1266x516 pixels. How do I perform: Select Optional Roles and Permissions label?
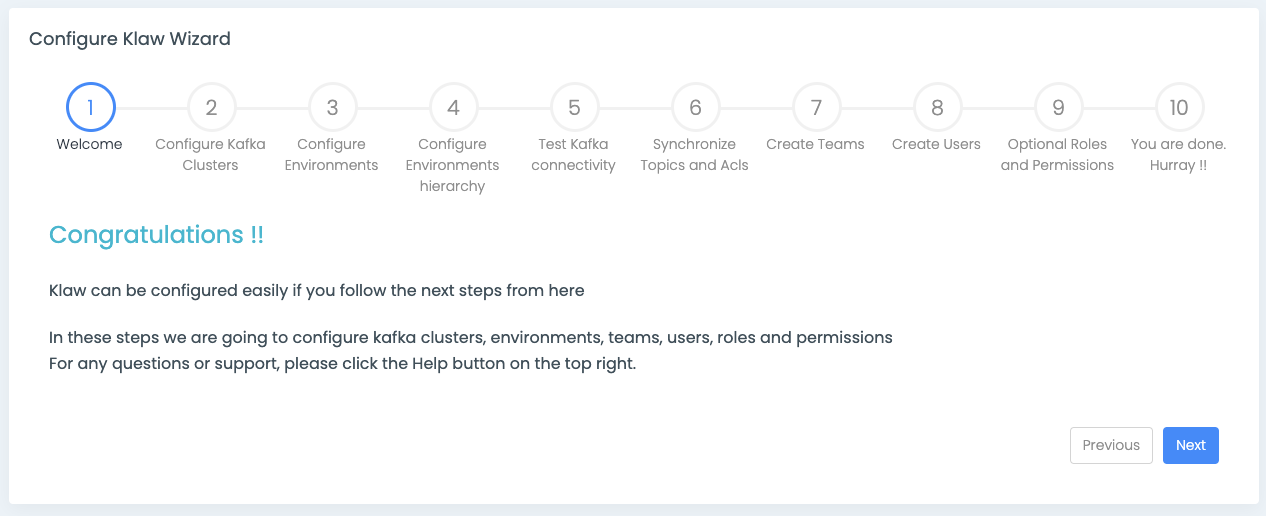tap(1058, 155)
